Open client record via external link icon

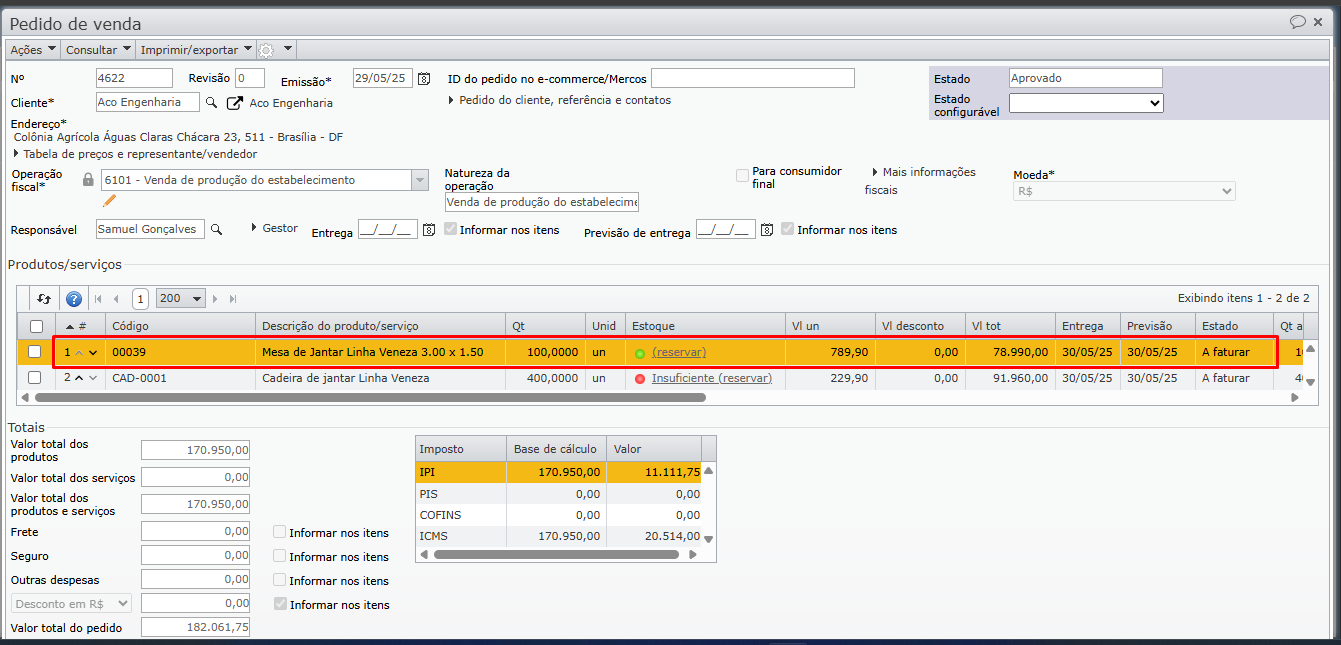point(235,102)
